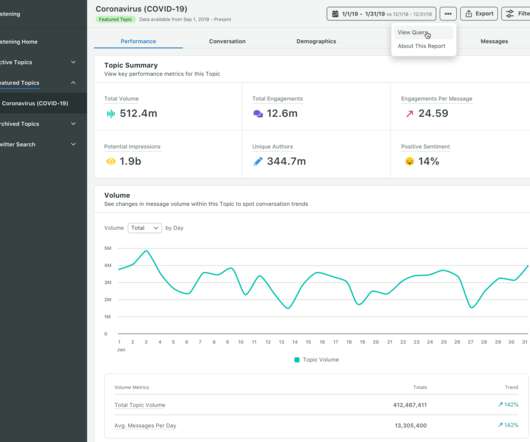Open the three-dot more options menu
Image resolution: width=530 pixels, height=442 pixels.
click(448, 14)
